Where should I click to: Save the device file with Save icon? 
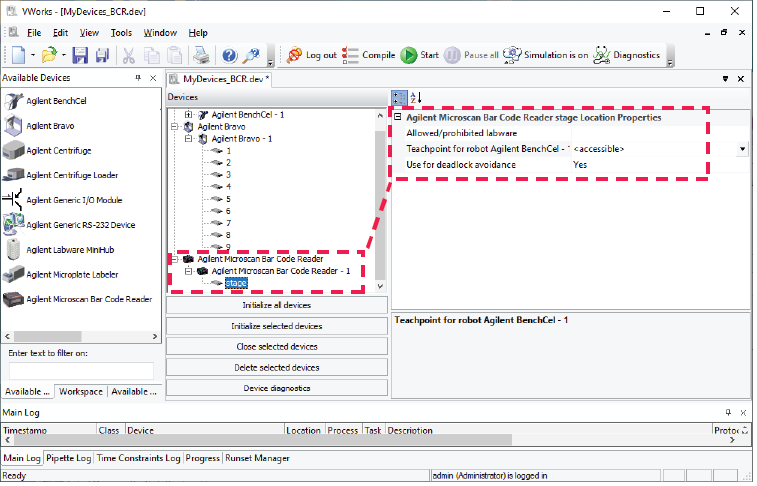80,56
